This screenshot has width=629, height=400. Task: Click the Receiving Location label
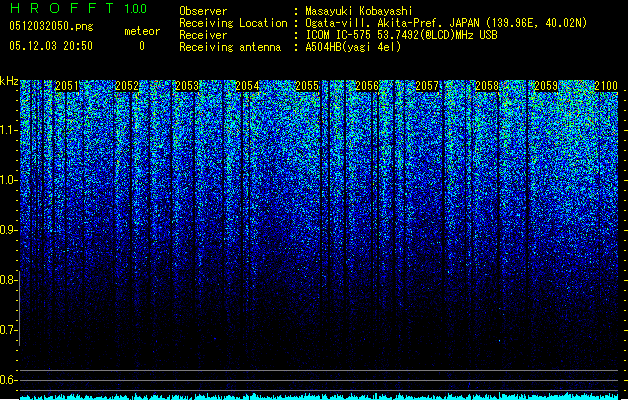(233, 23)
